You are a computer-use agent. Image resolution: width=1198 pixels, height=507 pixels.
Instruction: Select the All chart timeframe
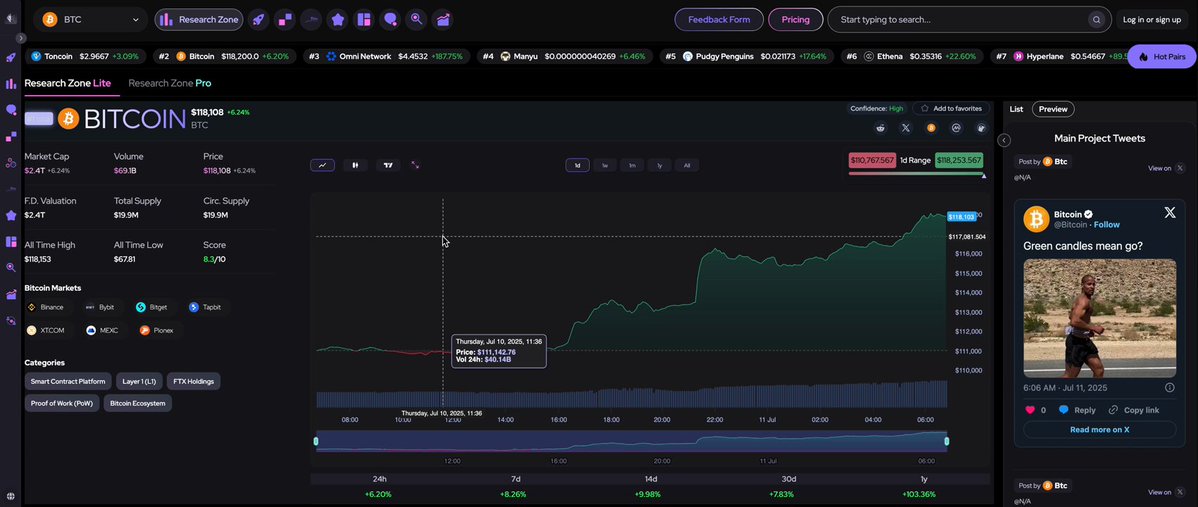pyautogui.click(x=687, y=165)
